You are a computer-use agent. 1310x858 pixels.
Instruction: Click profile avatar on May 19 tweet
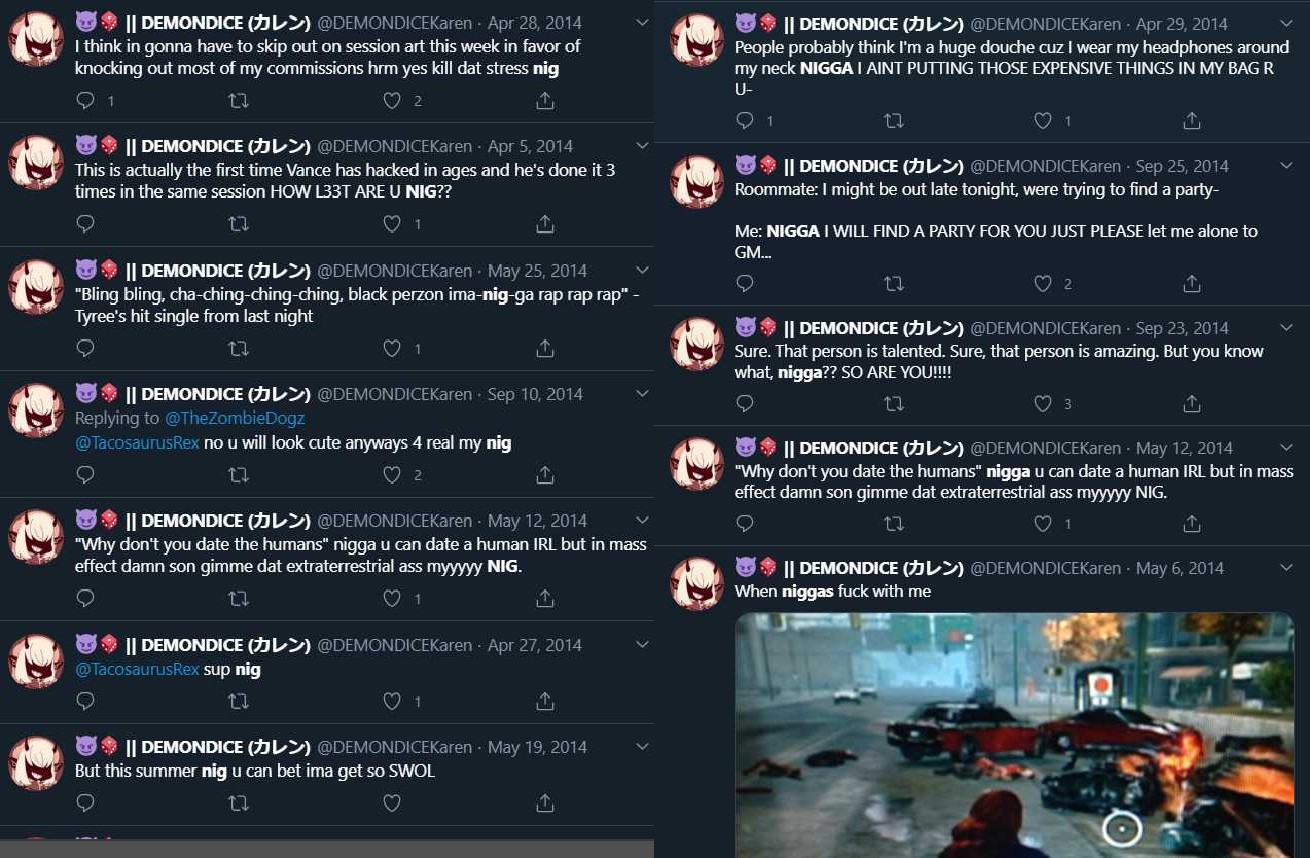(36, 763)
